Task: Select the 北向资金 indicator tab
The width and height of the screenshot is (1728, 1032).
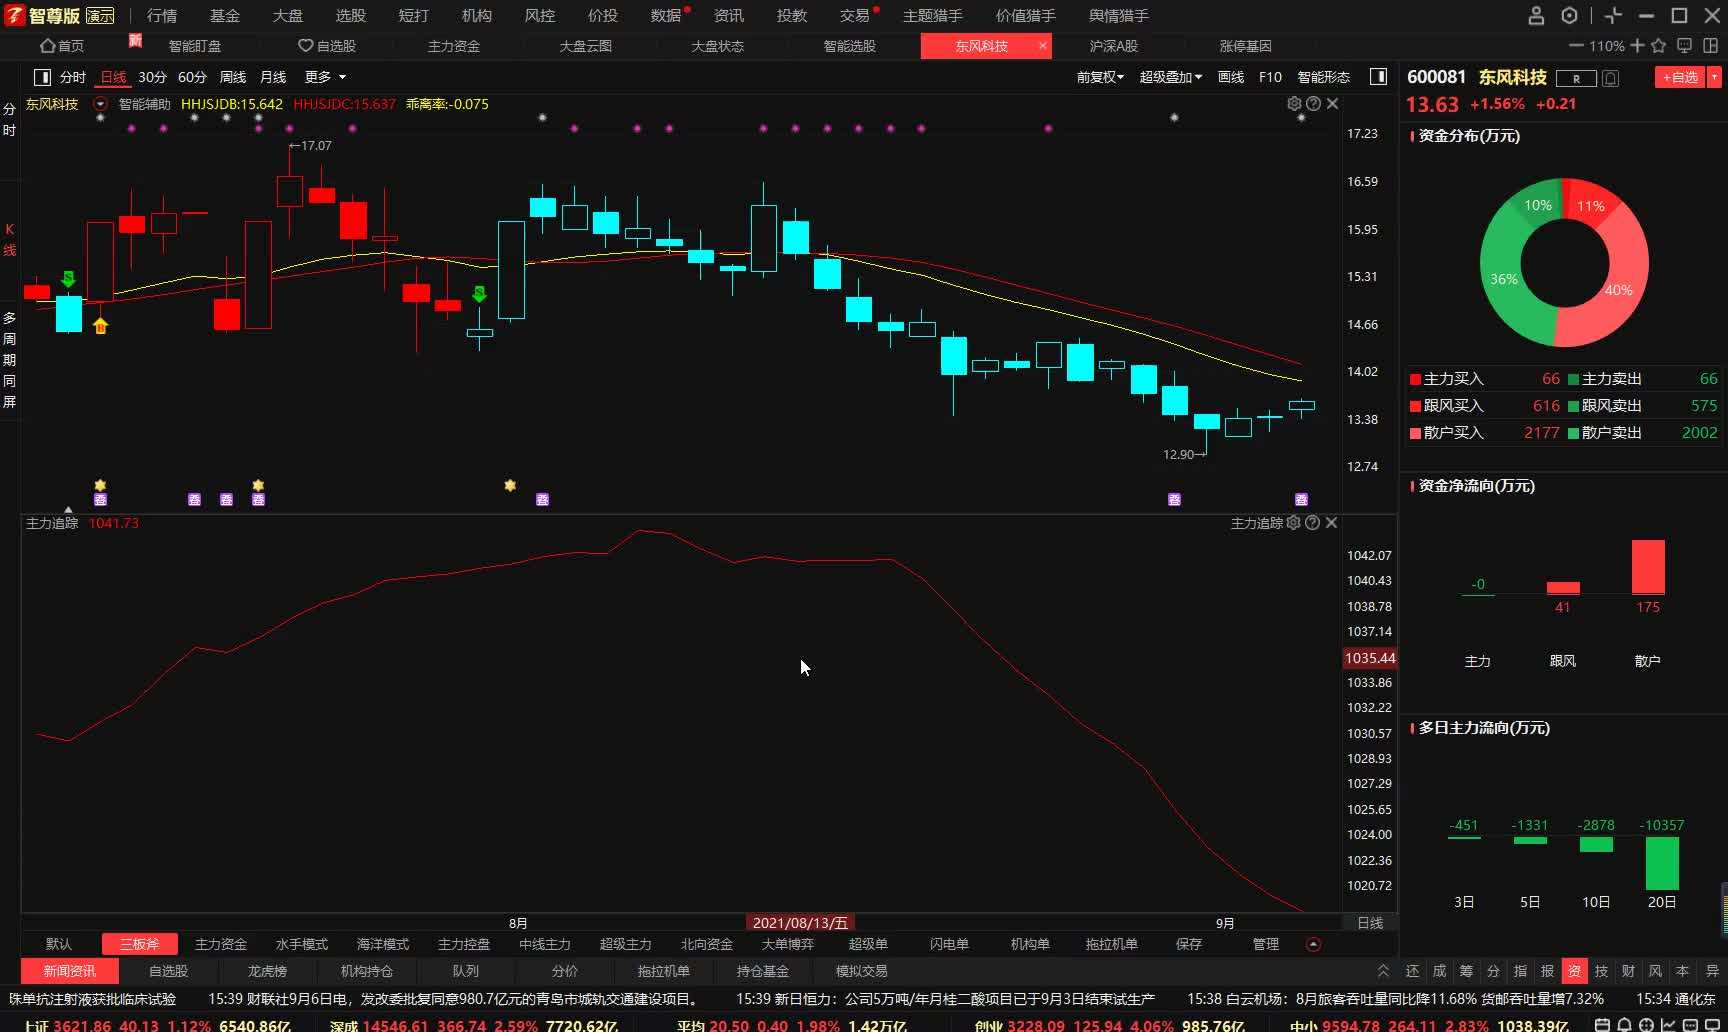Action: tap(706, 944)
